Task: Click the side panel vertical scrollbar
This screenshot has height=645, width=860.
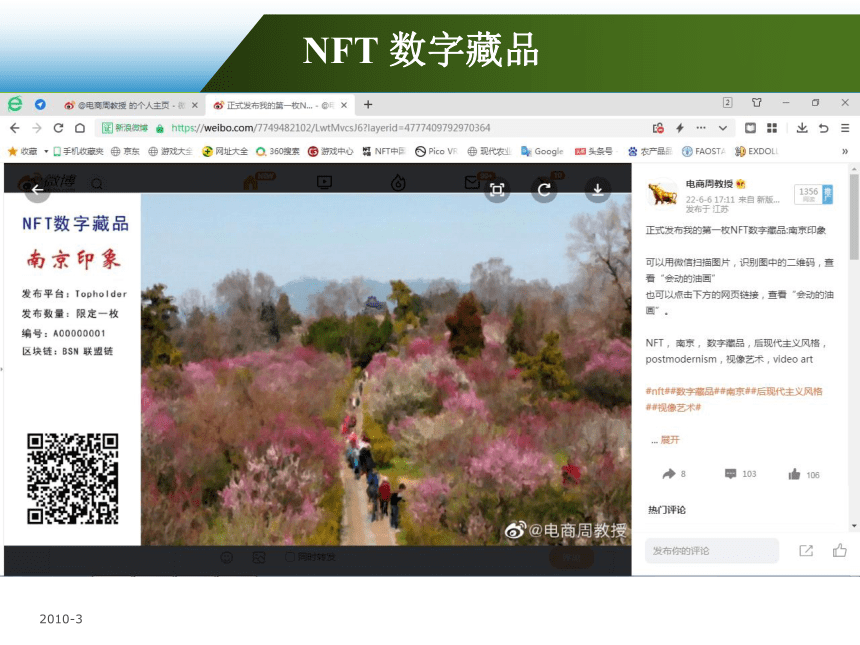Action: click(x=854, y=217)
